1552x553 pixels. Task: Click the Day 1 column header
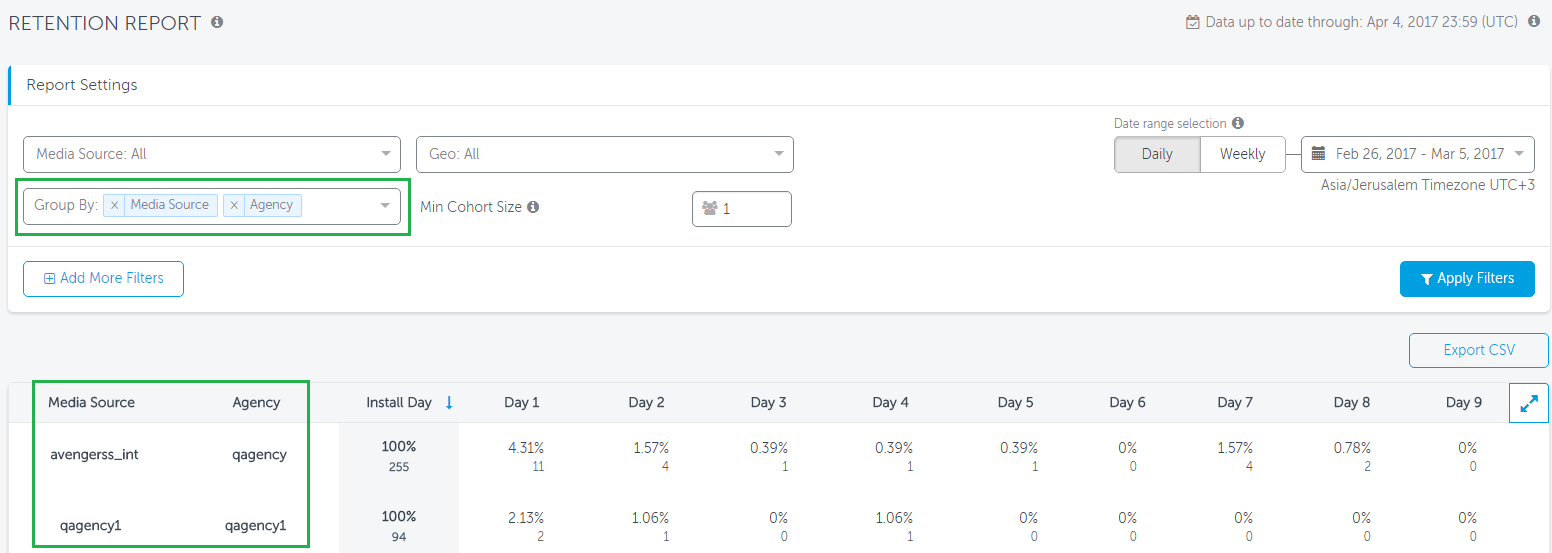click(x=522, y=402)
